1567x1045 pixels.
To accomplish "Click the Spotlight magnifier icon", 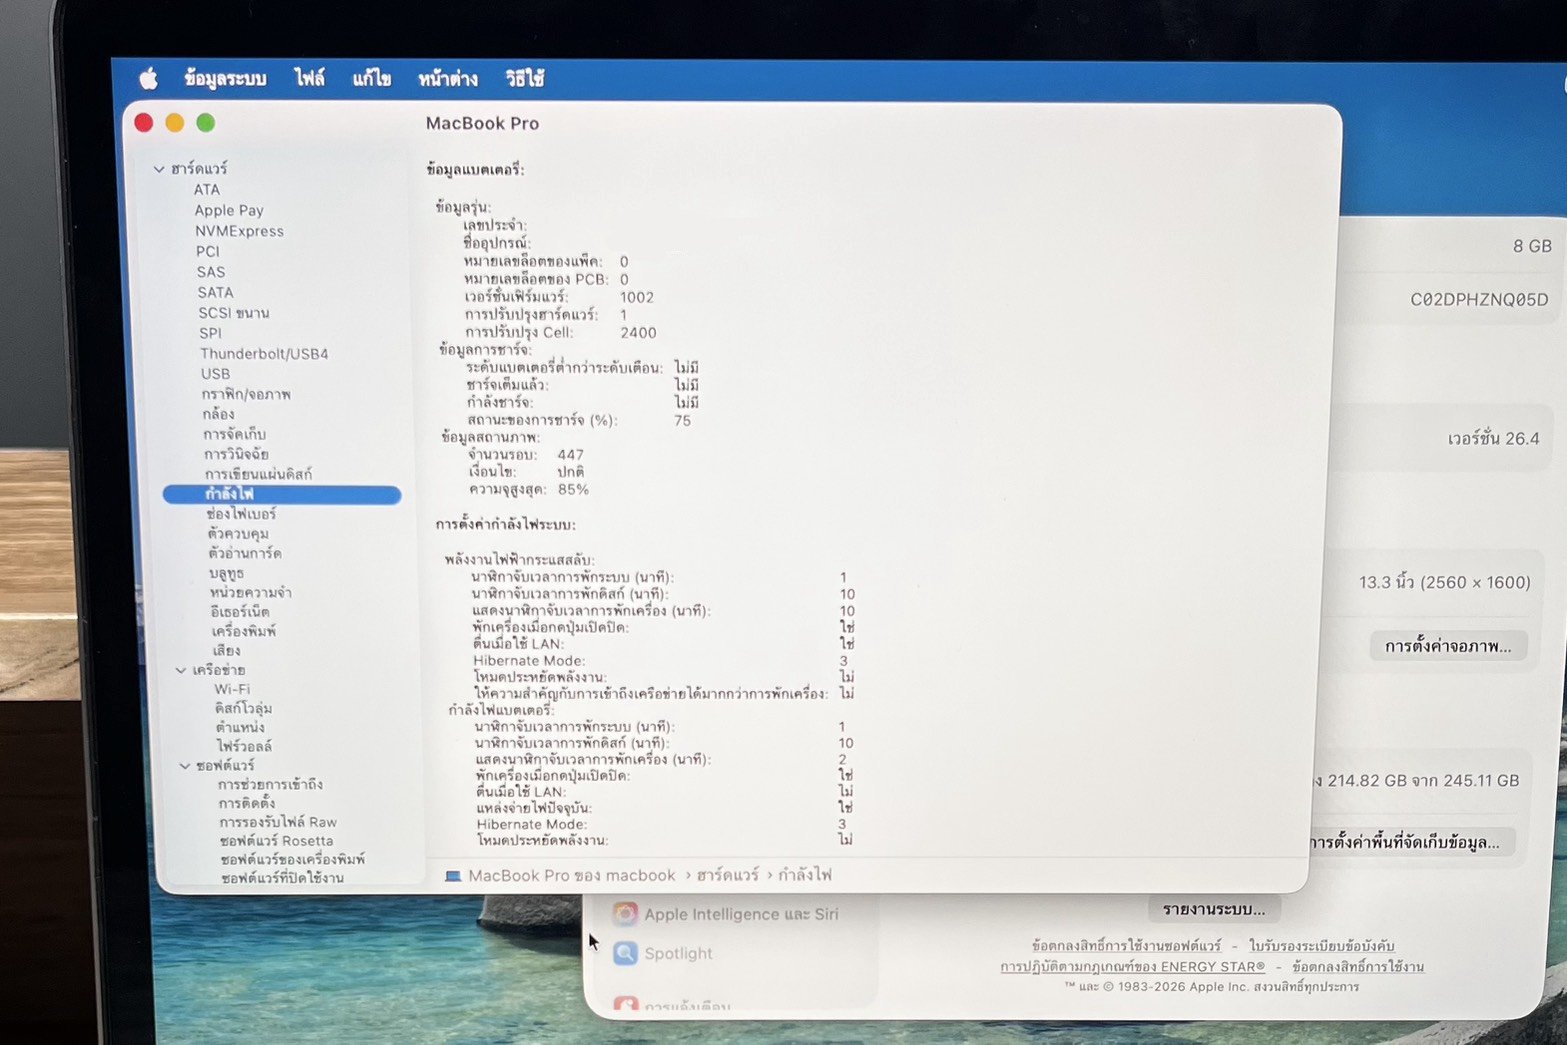I will pos(625,953).
